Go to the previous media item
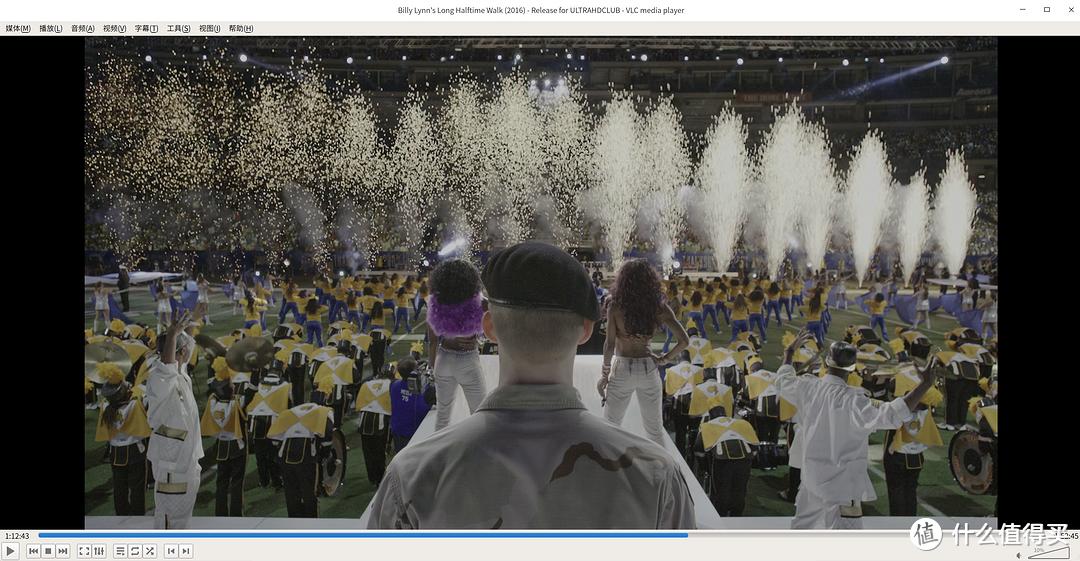Image resolution: width=1080 pixels, height=561 pixels. [33, 551]
